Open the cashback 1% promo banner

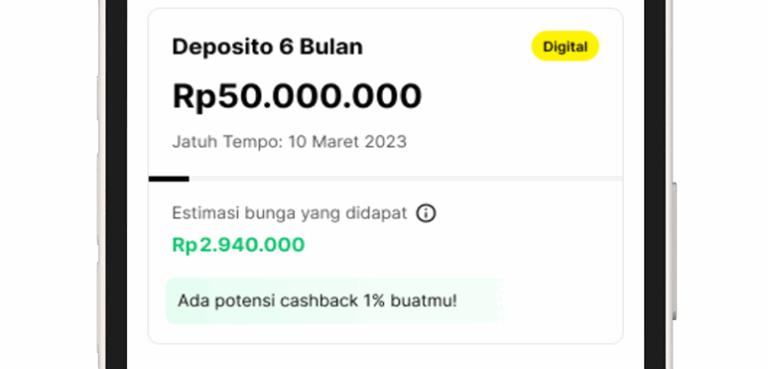tap(336, 301)
